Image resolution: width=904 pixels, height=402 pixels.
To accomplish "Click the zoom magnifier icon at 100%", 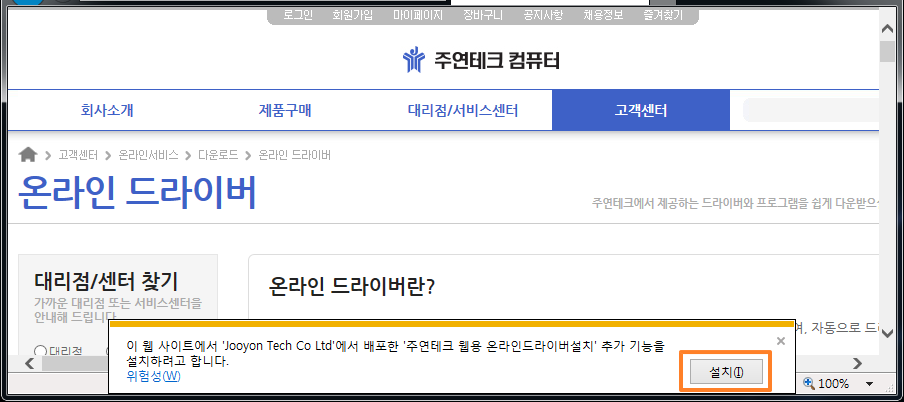I will pos(809,383).
